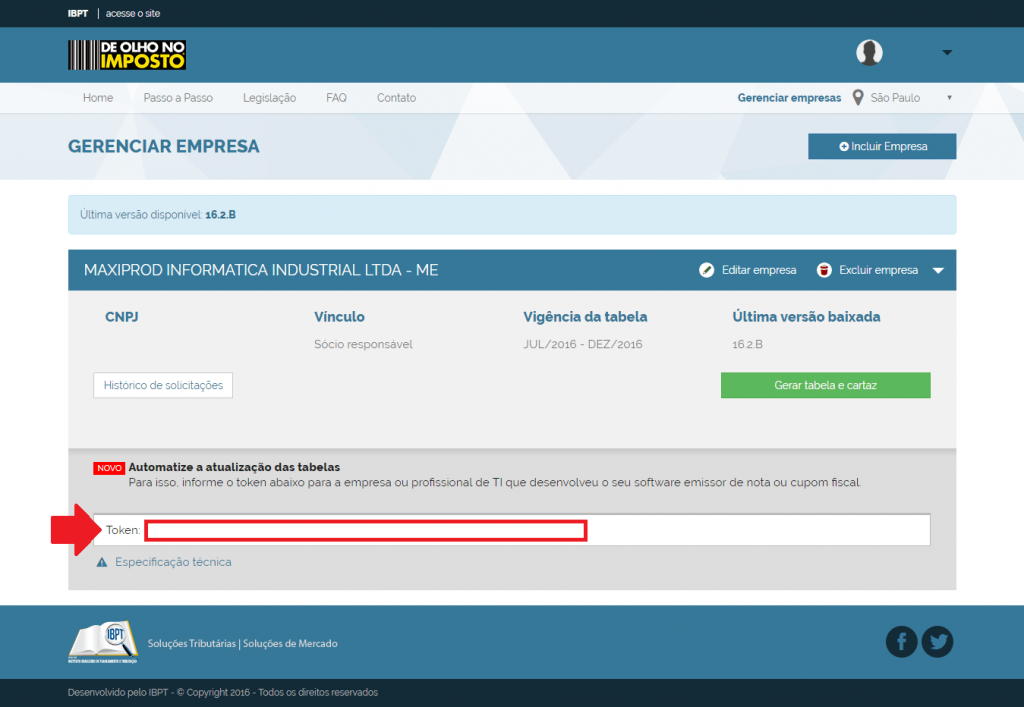This screenshot has width=1024, height=707.
Task: Click the De Olho no Imposto logo
Action: (127, 55)
